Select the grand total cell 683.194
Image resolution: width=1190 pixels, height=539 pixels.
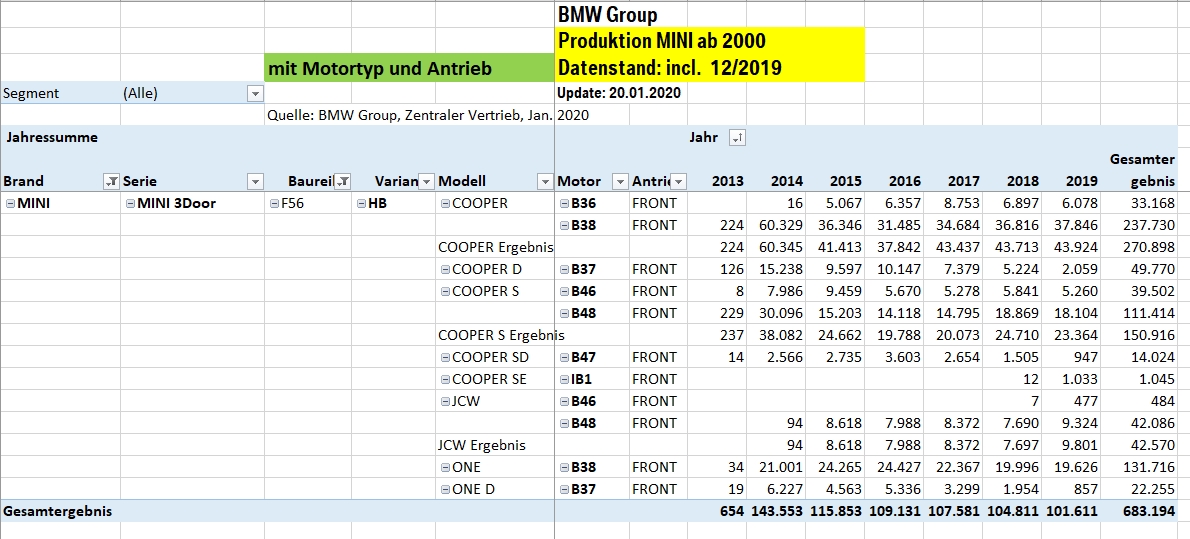(x=1147, y=511)
